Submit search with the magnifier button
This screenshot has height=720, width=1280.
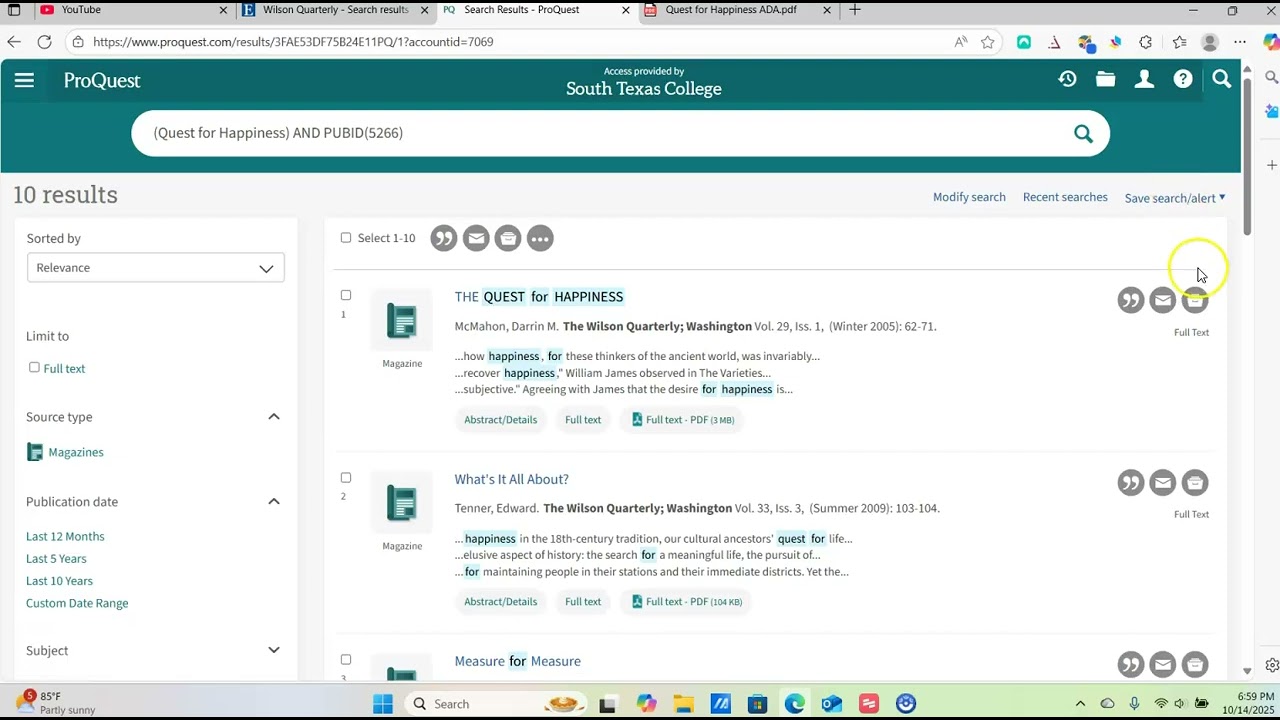(1083, 133)
